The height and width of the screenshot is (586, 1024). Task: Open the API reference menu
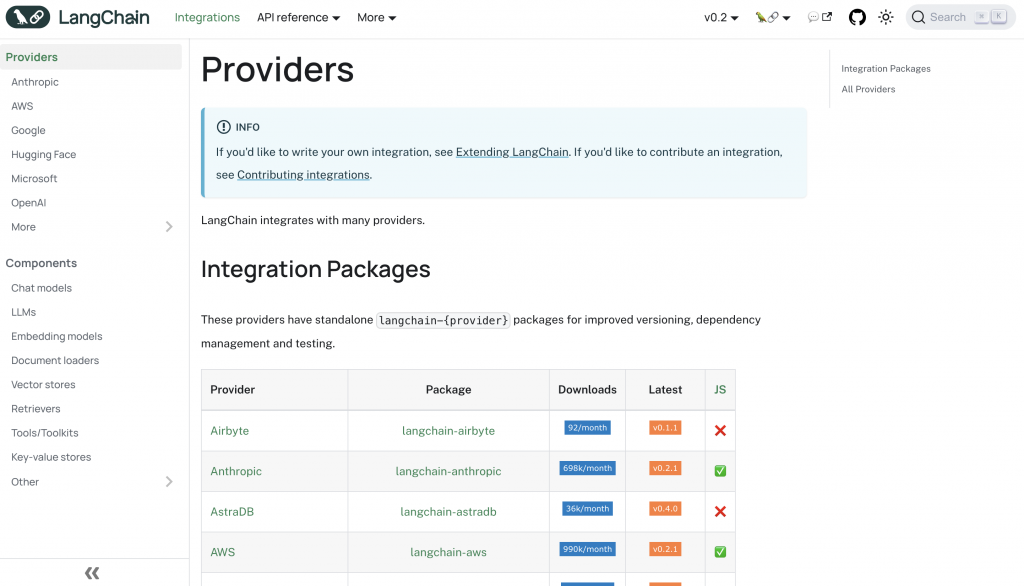[x=298, y=17]
